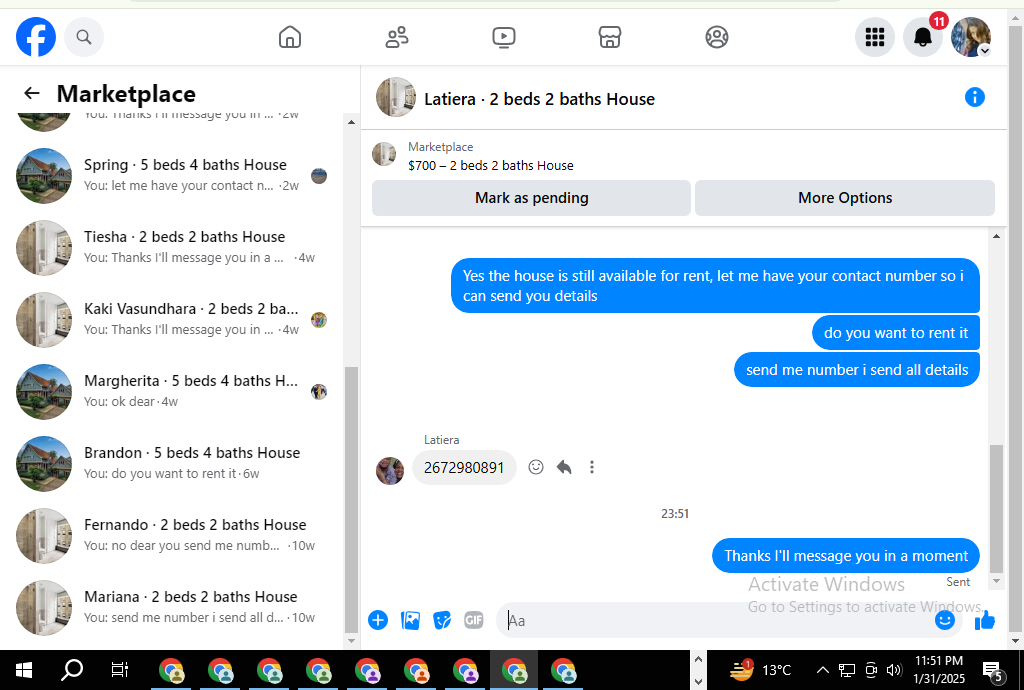Open the Video icon in top navigation
The height and width of the screenshot is (690, 1024).
click(x=504, y=37)
